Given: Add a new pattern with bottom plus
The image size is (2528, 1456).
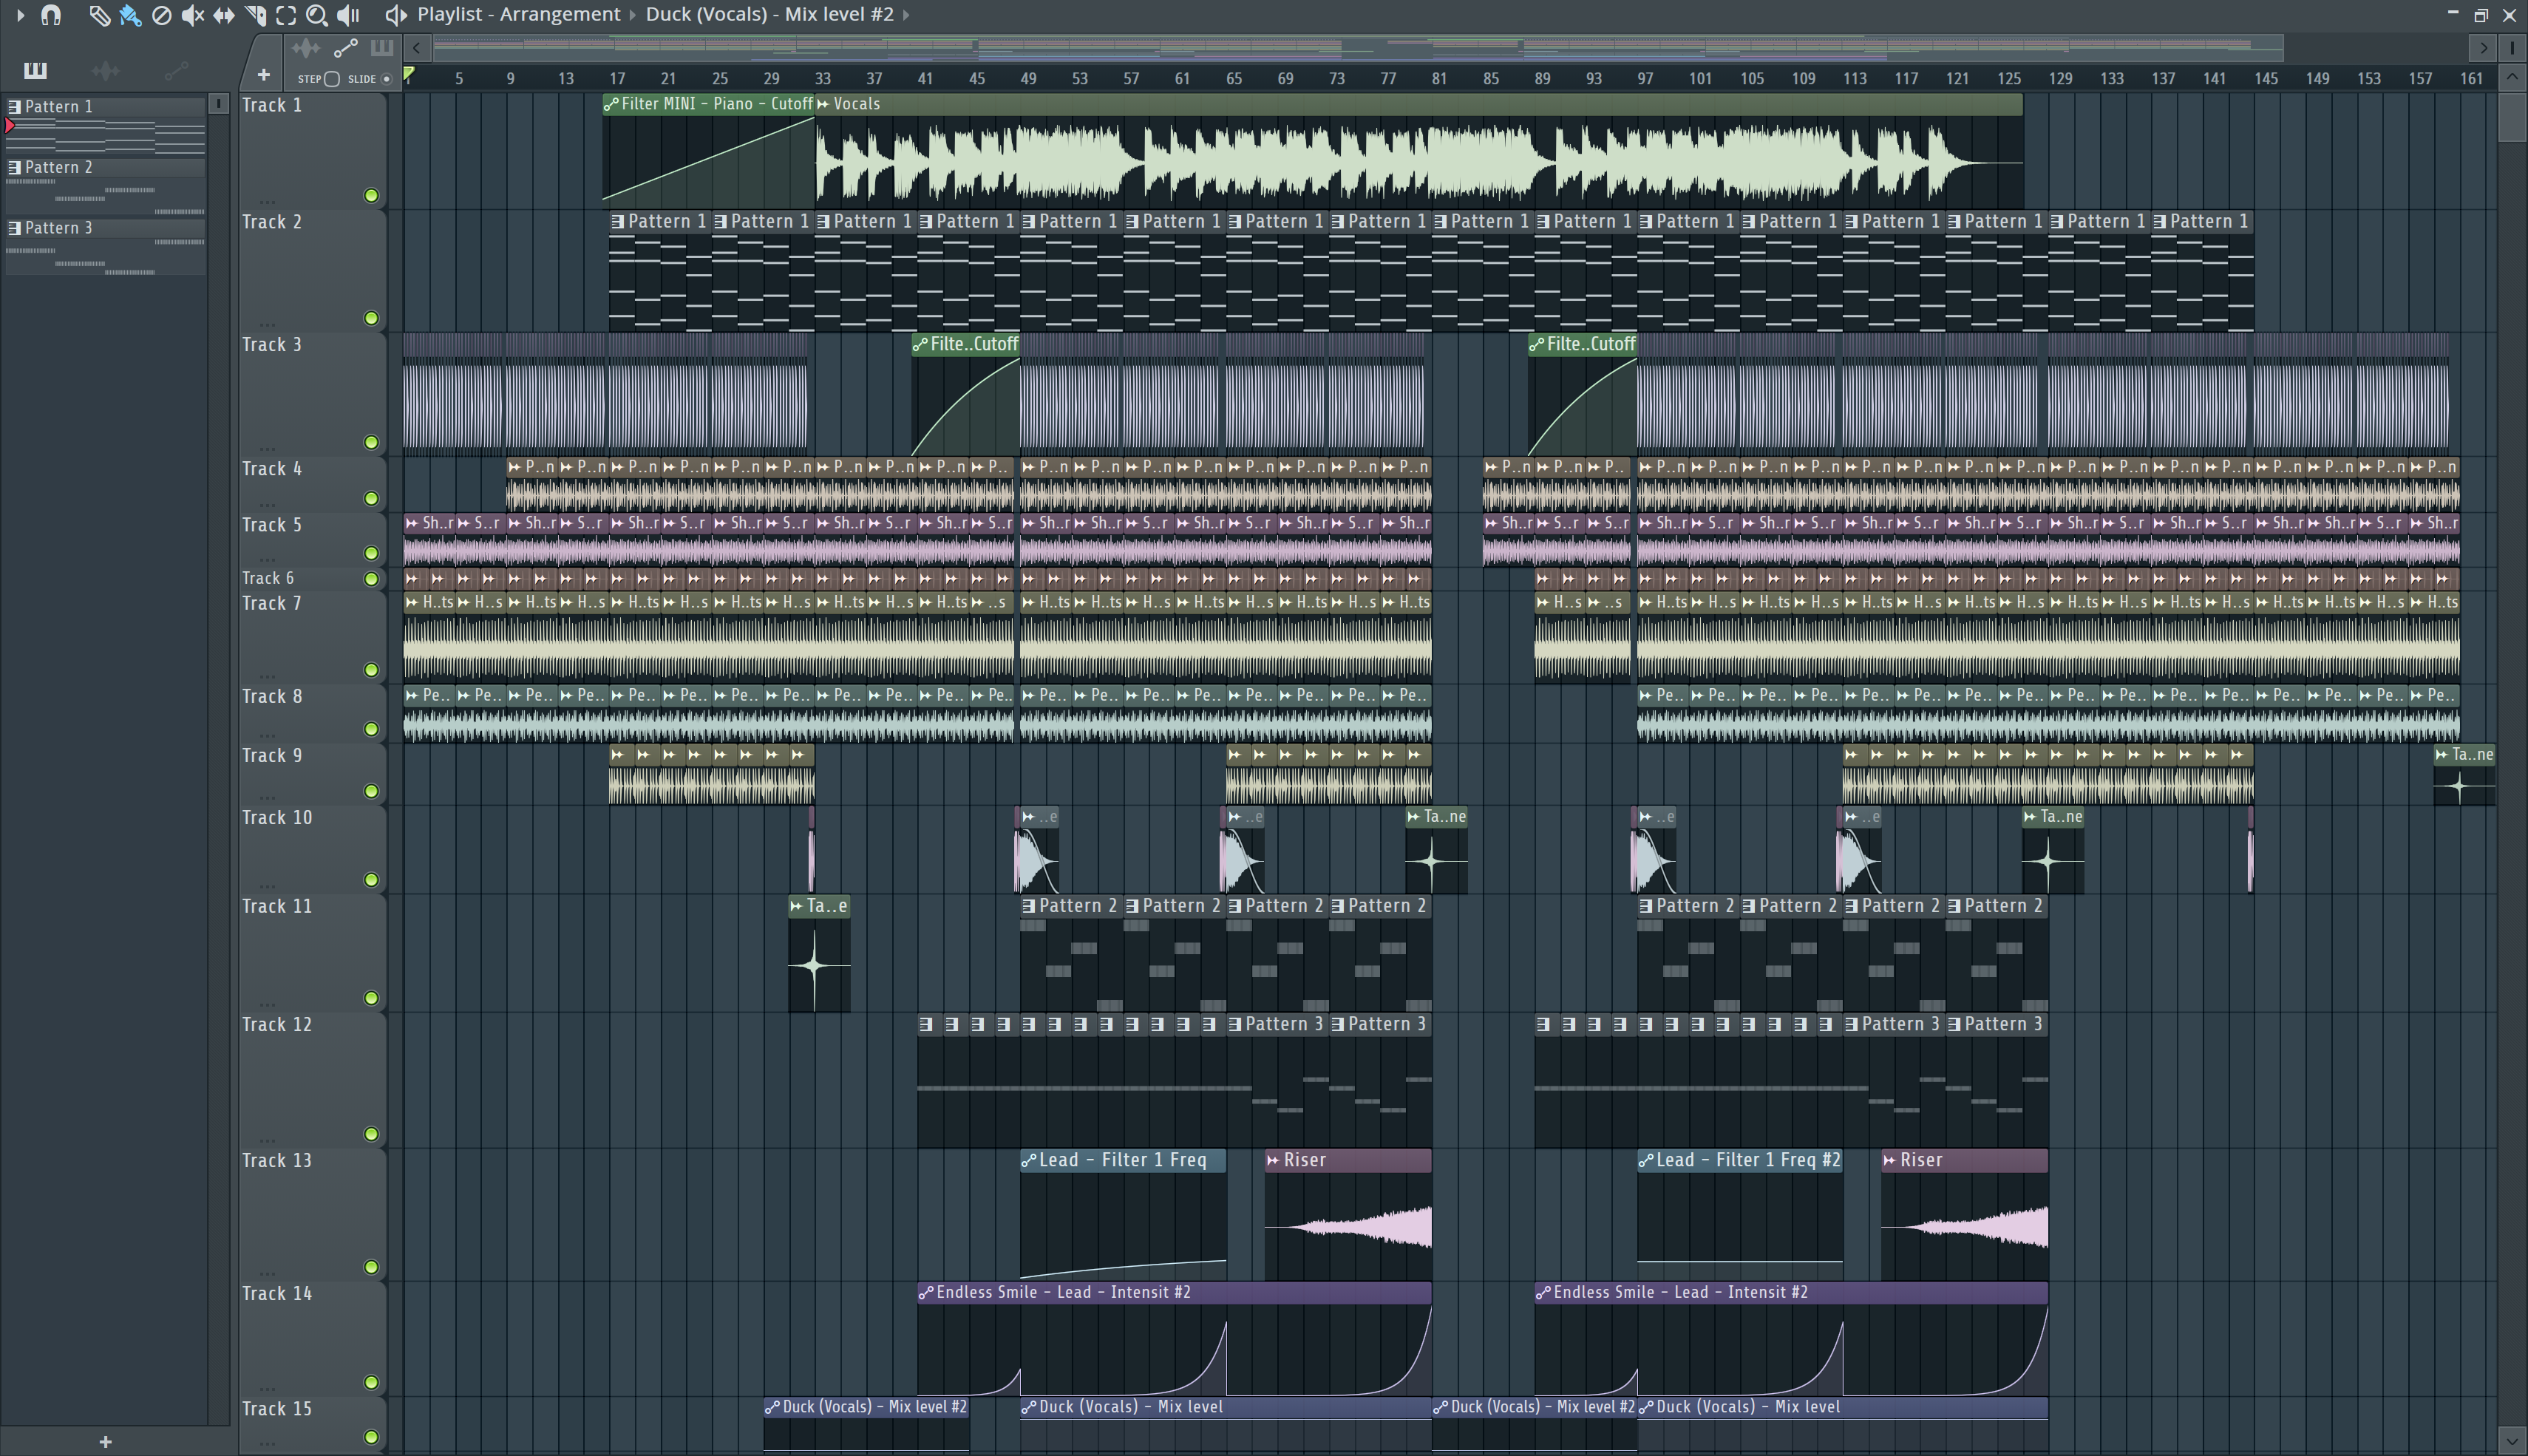Looking at the screenshot, I should click(x=105, y=1441).
